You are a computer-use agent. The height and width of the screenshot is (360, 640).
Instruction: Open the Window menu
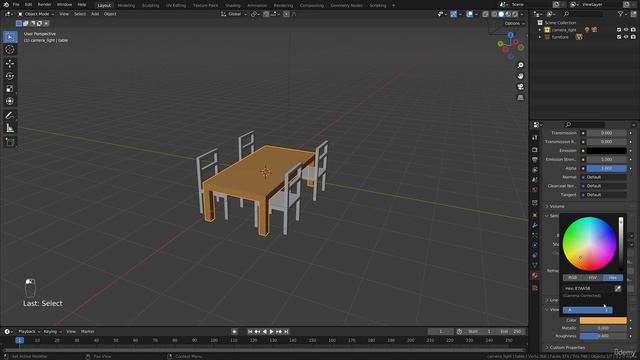pyautogui.click(x=64, y=4)
